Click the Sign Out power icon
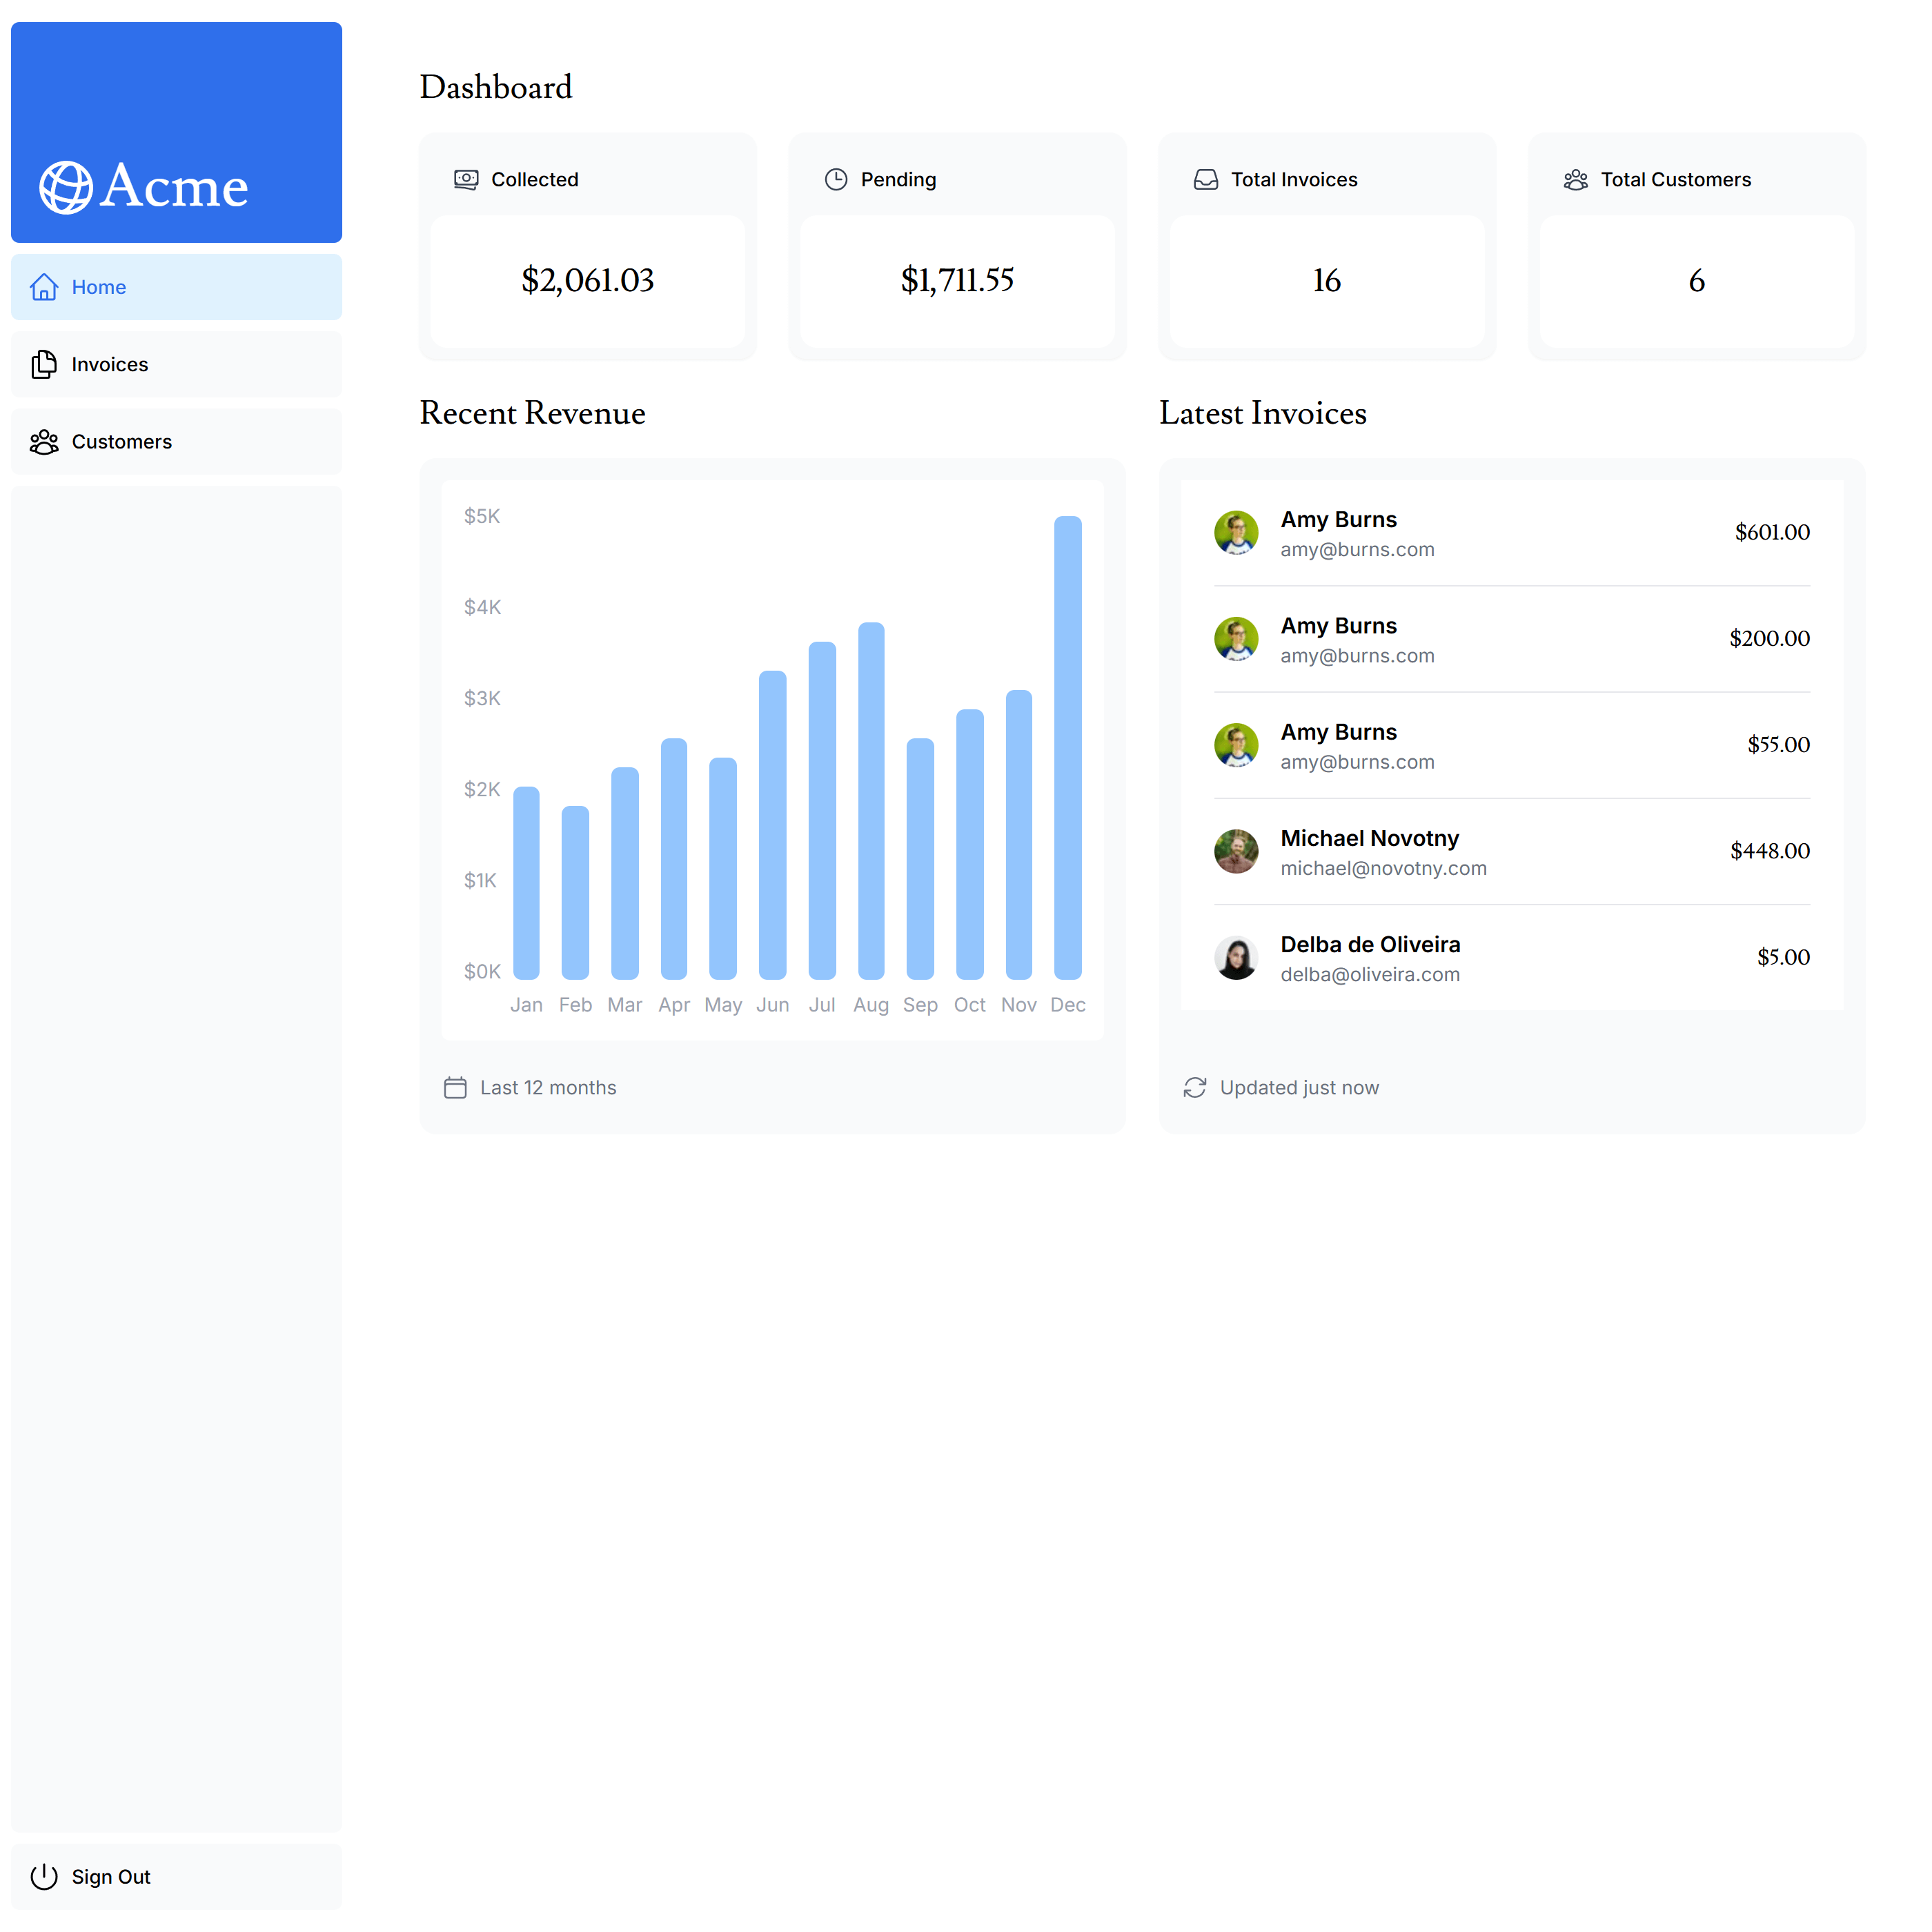This screenshot has height=1932, width=1932. point(44,1877)
